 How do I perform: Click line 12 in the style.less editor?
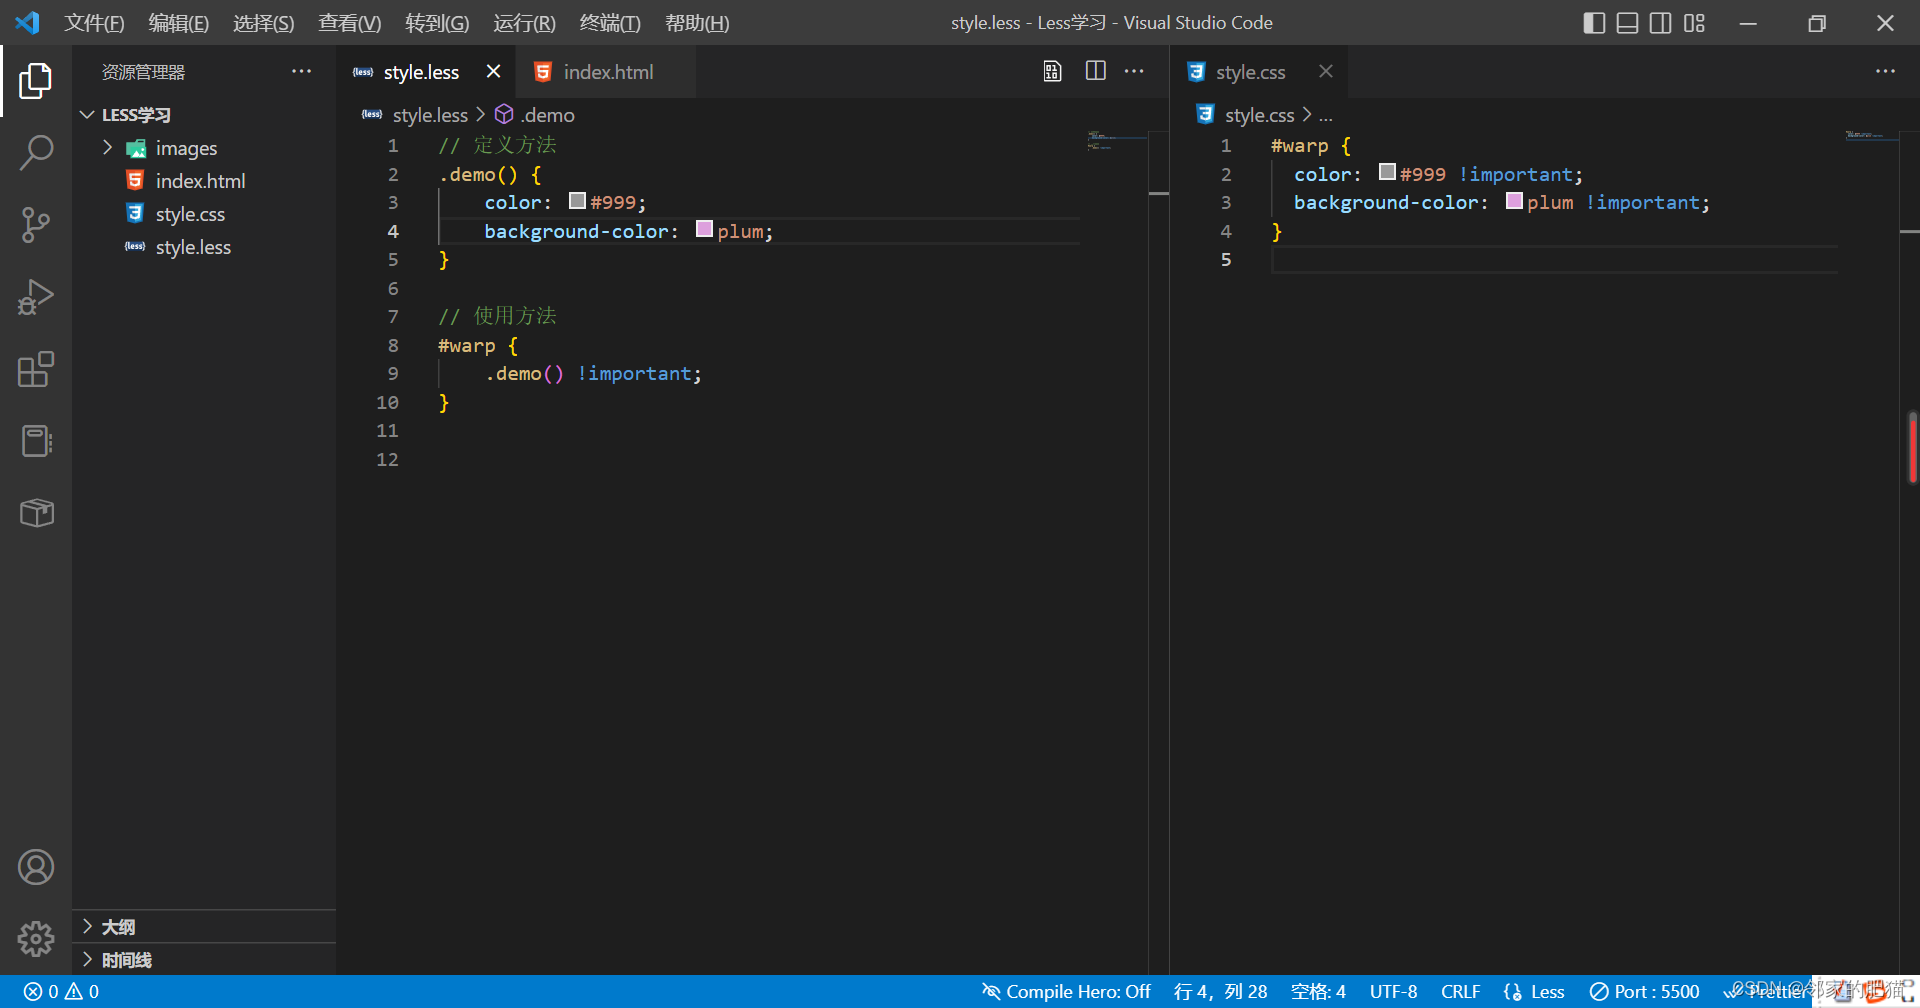tap(760, 459)
